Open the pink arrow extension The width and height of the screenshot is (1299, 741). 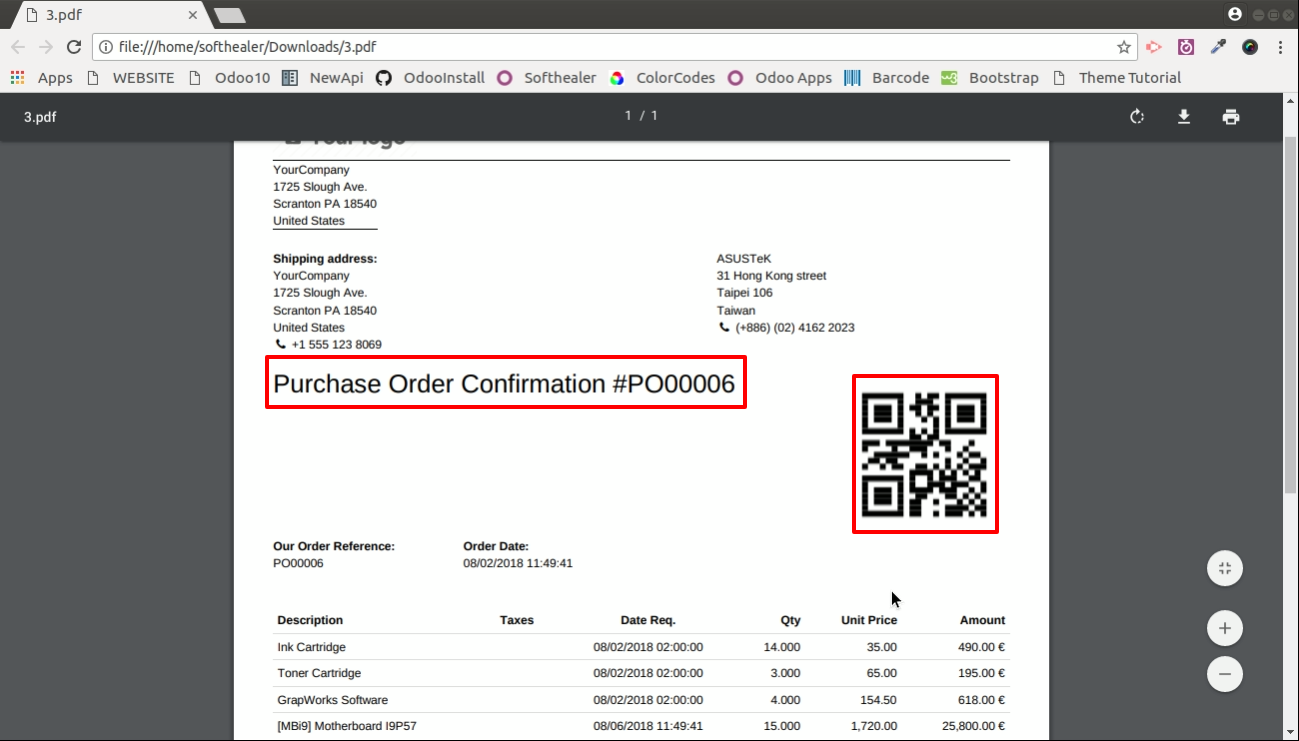point(1154,47)
